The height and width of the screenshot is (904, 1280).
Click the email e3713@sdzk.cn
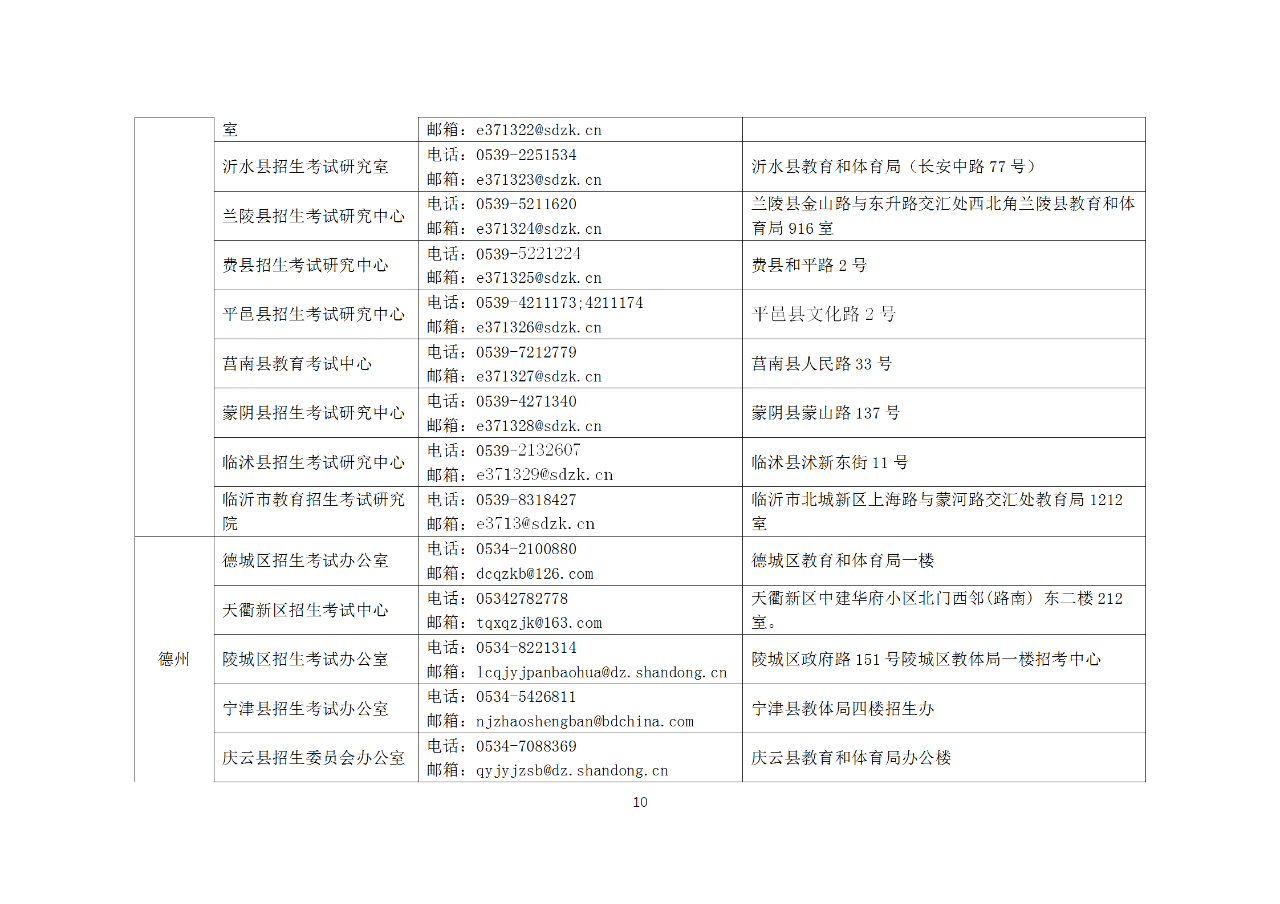535,524
